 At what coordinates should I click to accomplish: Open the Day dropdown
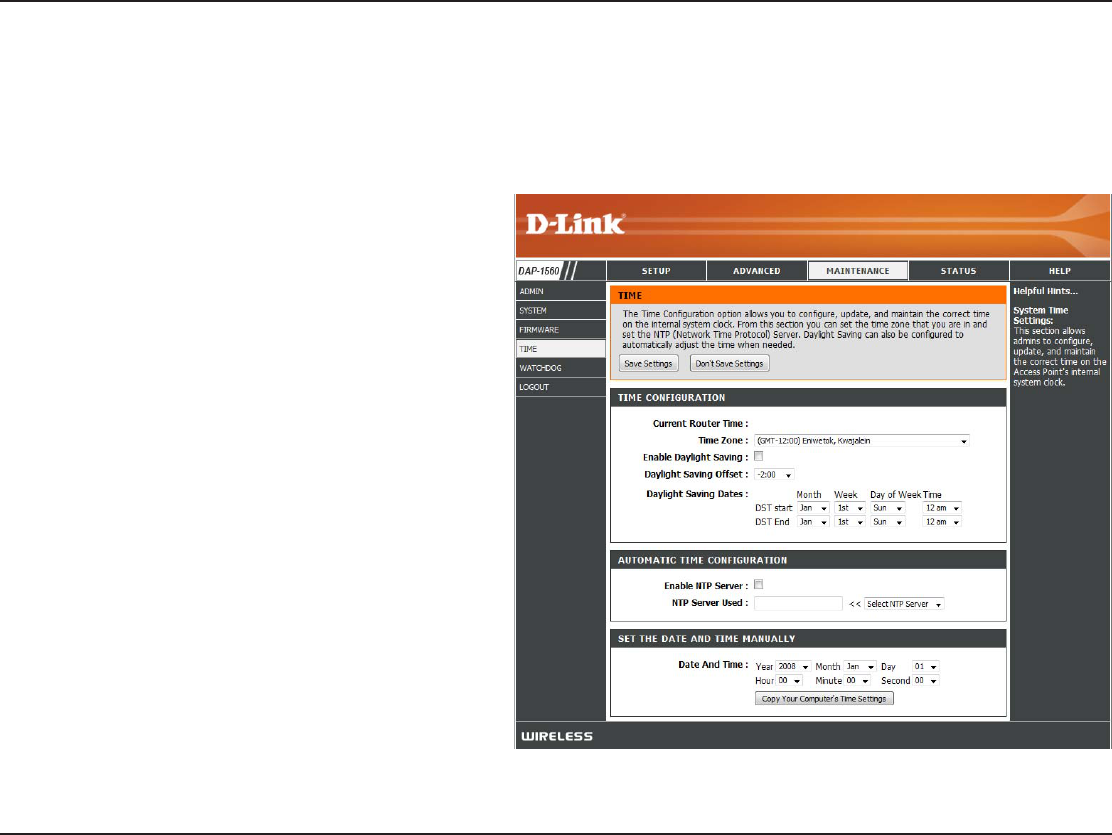tap(925, 667)
